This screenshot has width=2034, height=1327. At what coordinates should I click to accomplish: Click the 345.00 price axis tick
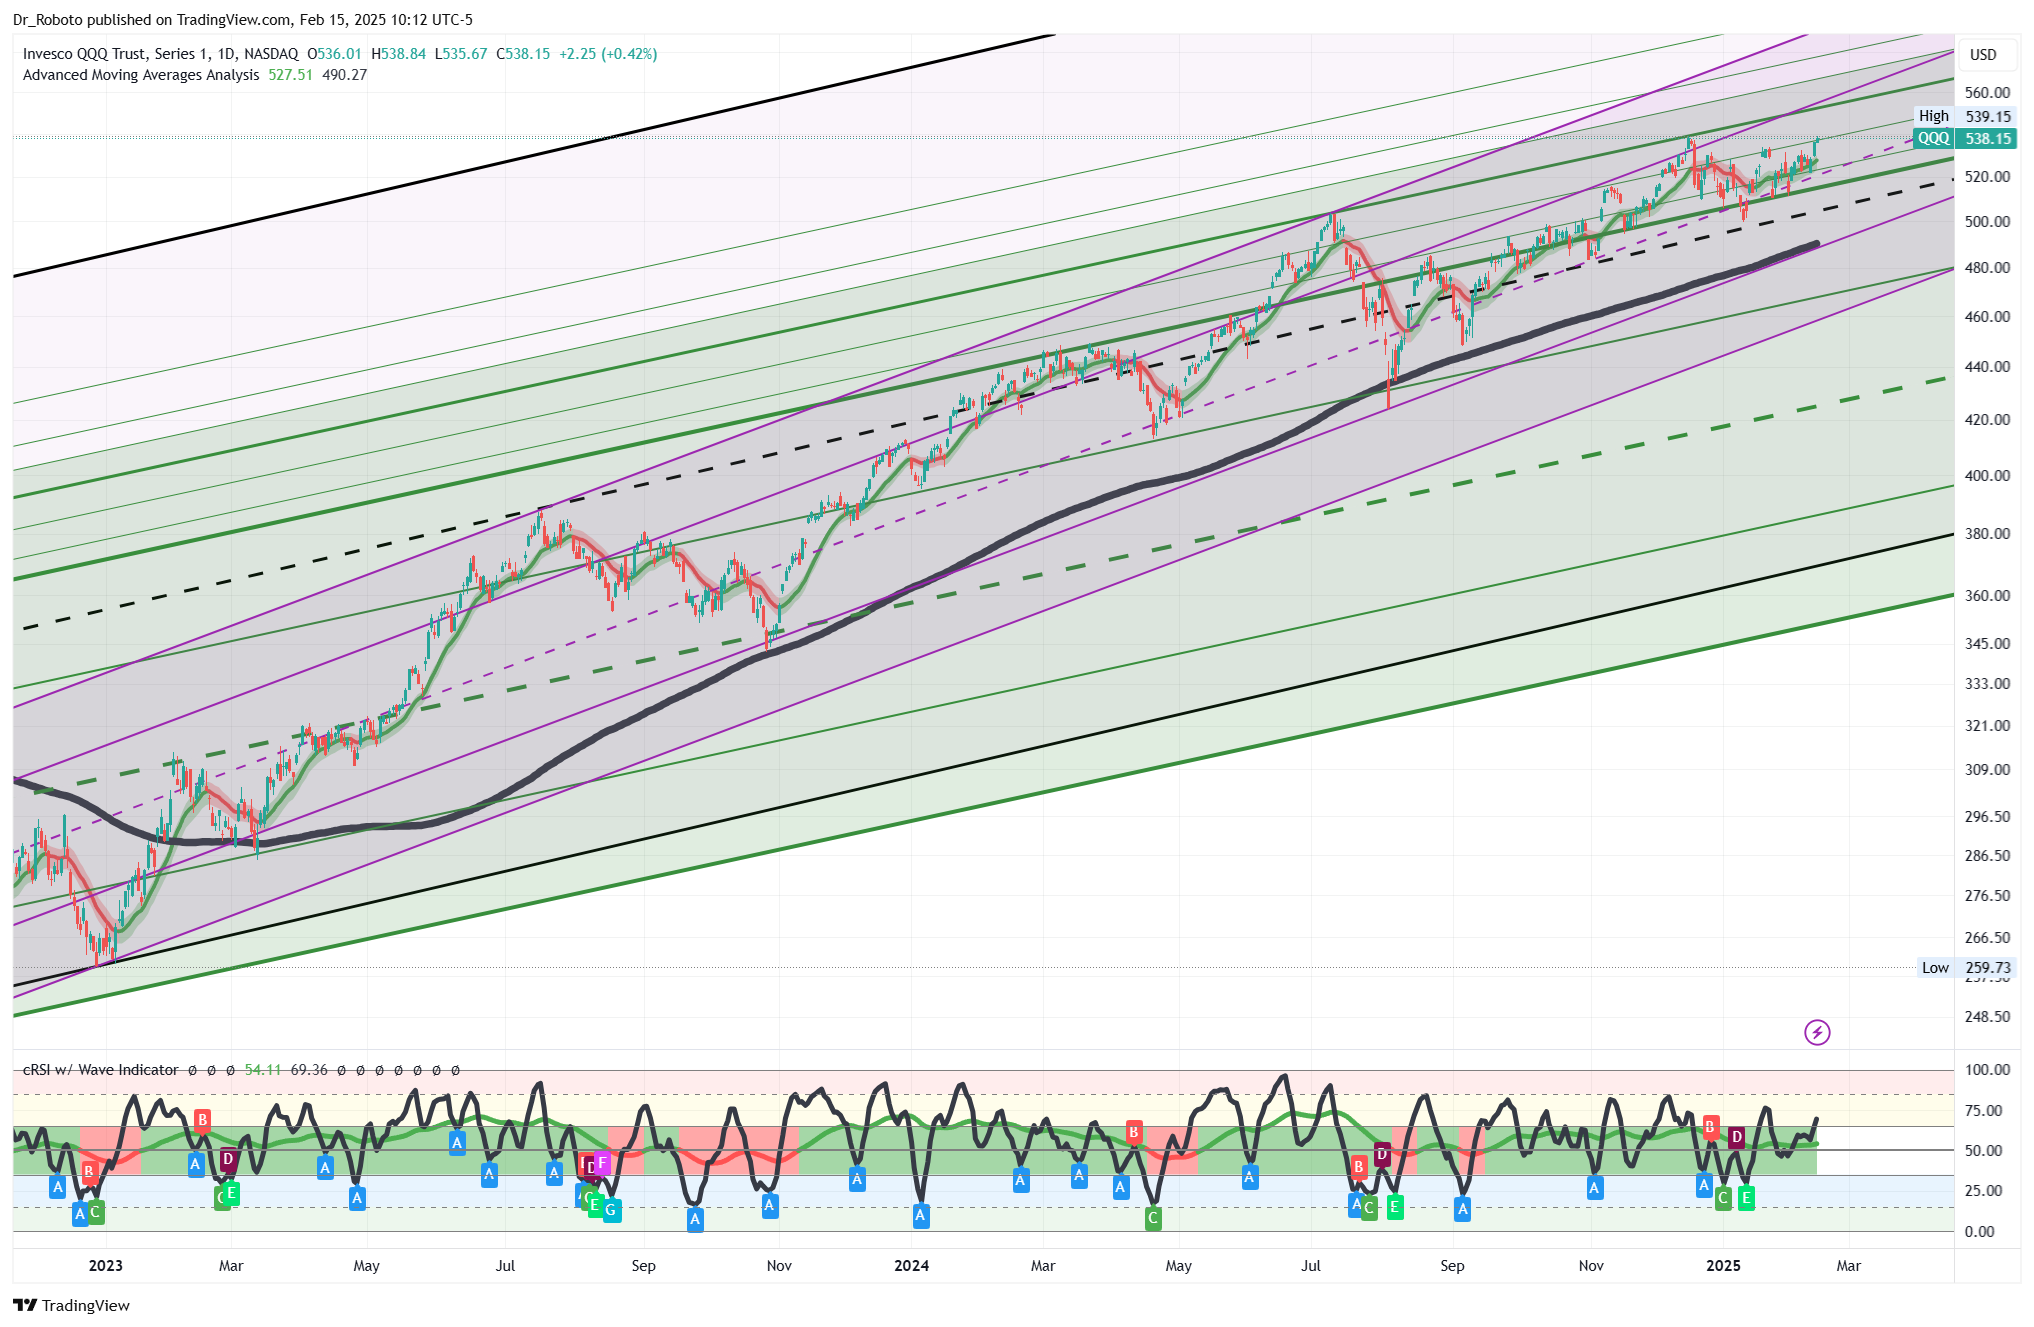click(x=1987, y=644)
